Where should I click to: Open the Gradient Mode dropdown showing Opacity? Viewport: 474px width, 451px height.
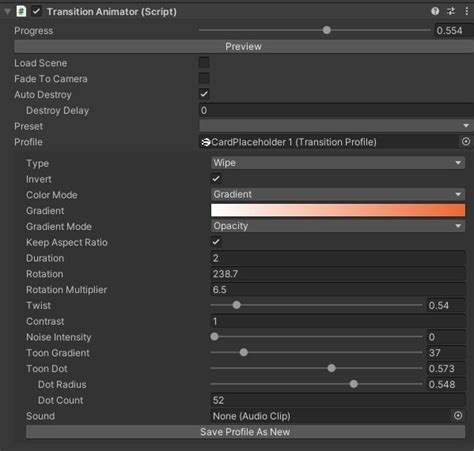click(338, 226)
